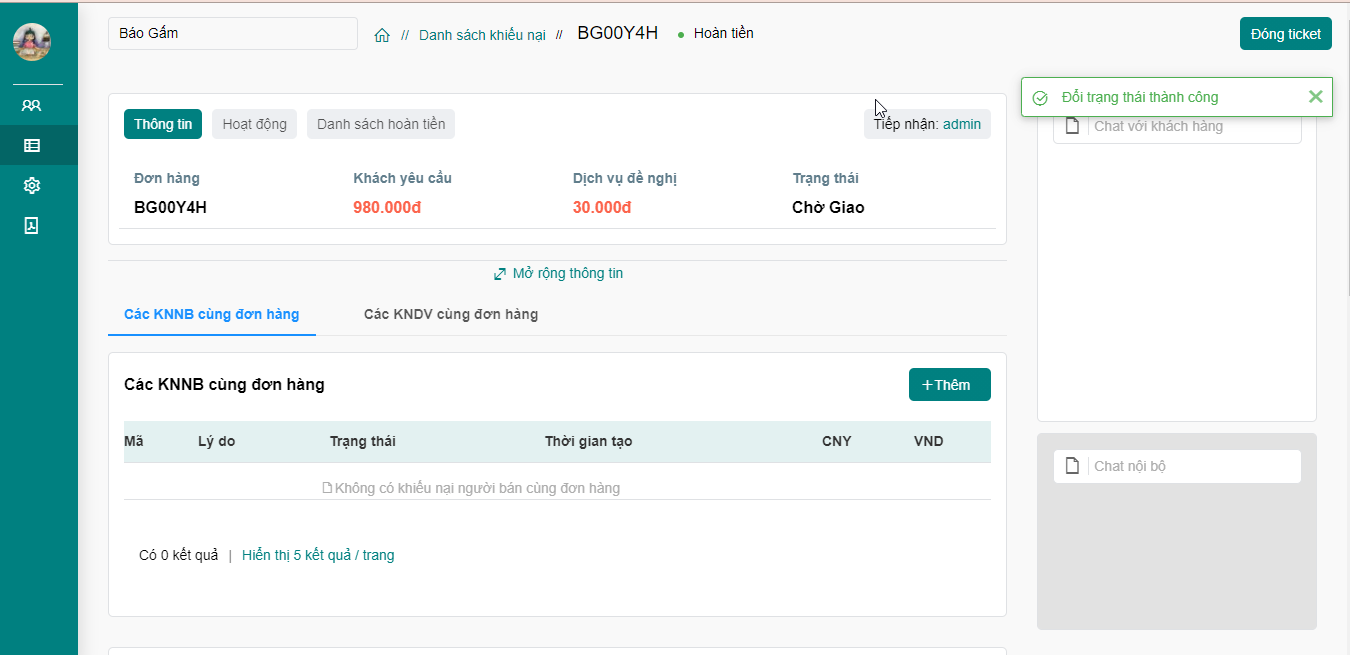The image size is (1350, 655).
Task: Open Danh sách khiếu nại breadcrumb link
Action: coord(482,35)
